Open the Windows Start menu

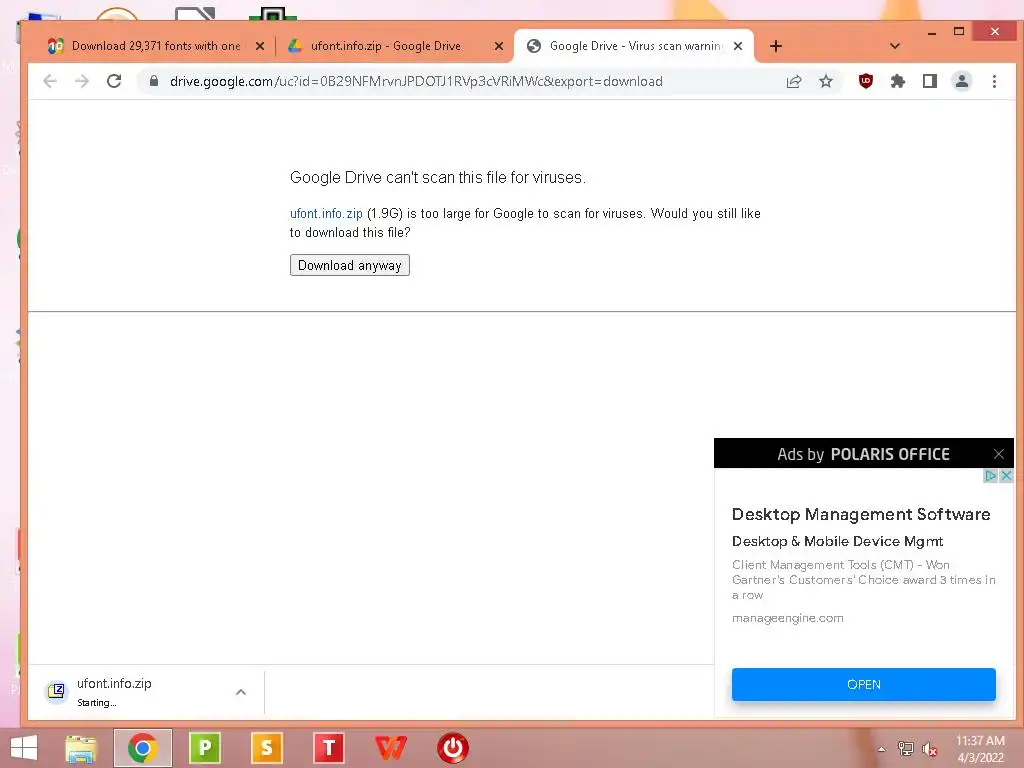24,748
